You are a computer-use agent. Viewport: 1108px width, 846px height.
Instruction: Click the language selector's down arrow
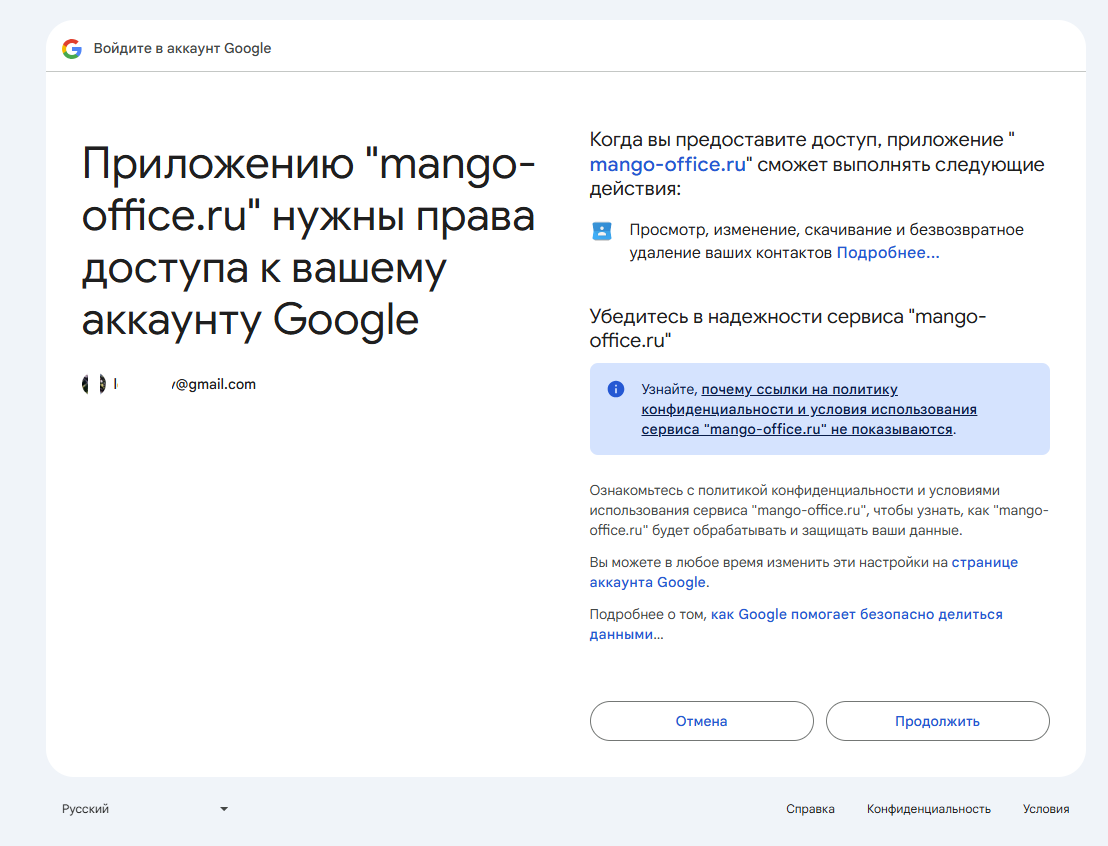coord(223,809)
